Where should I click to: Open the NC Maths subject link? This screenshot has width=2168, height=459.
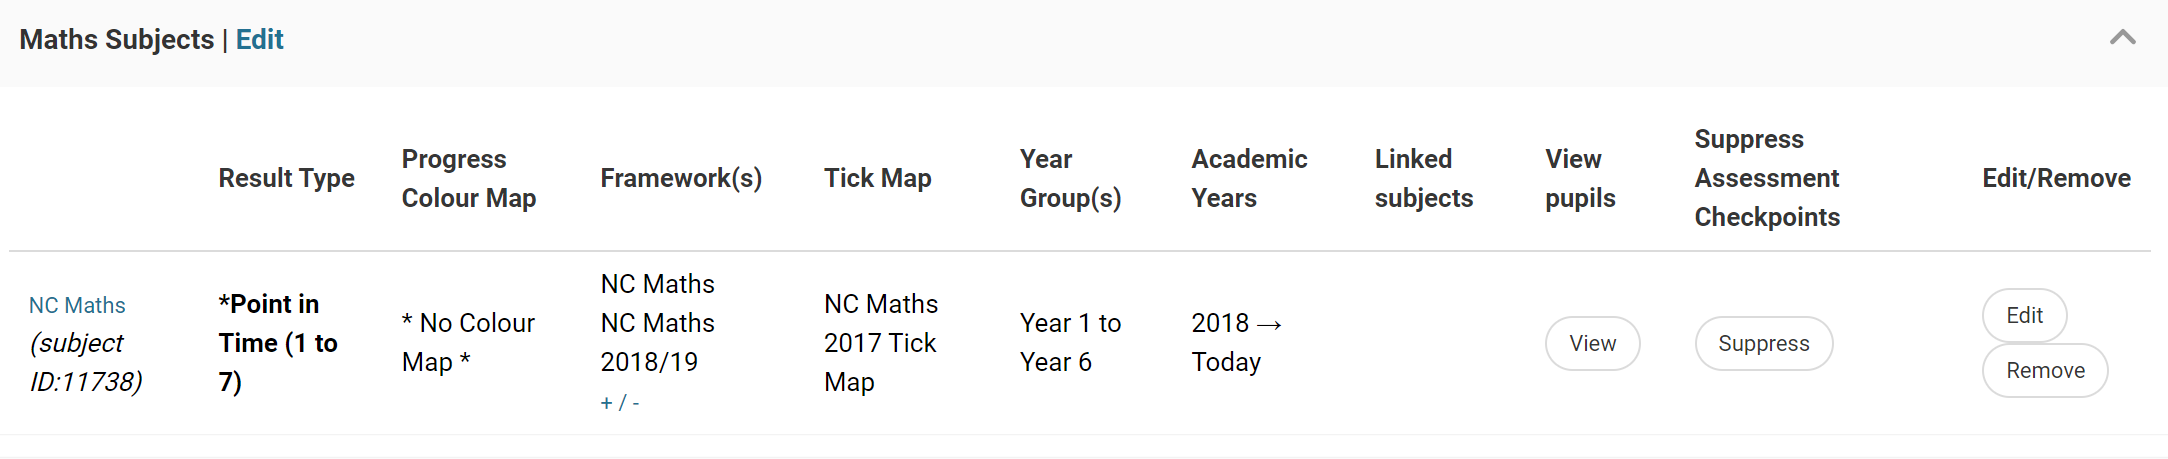77,305
